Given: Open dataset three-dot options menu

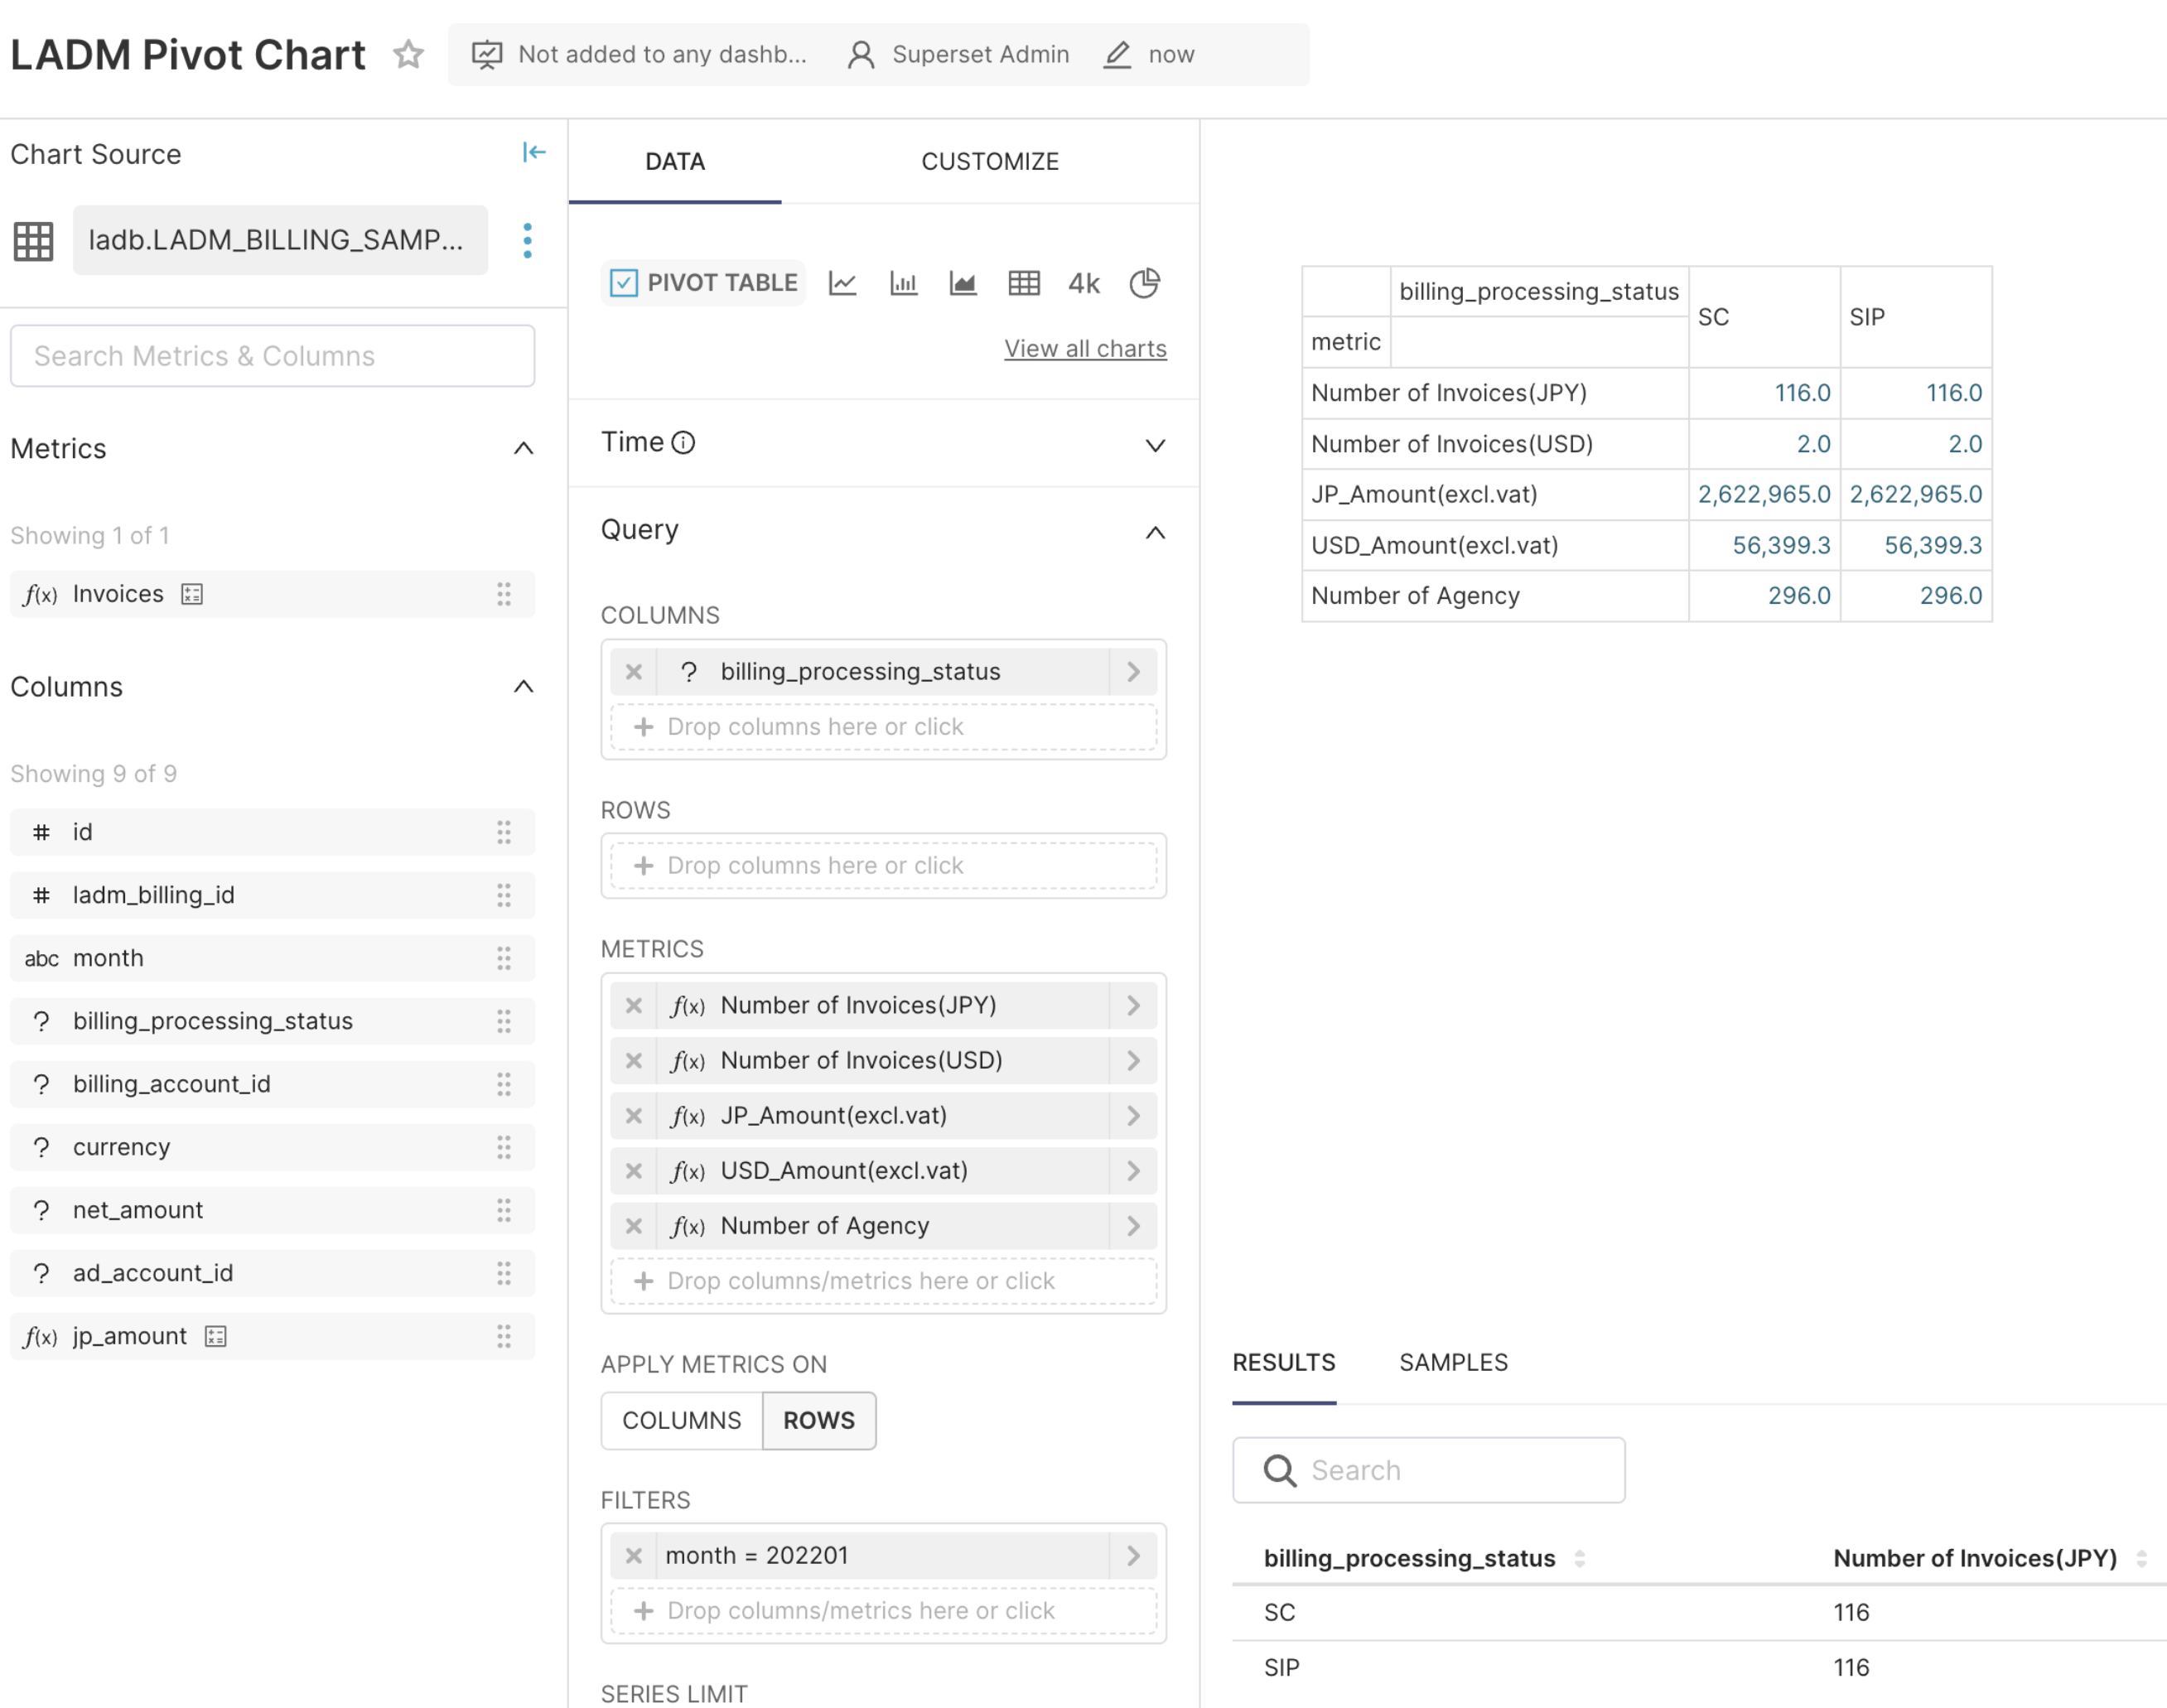Looking at the screenshot, I should 527,240.
